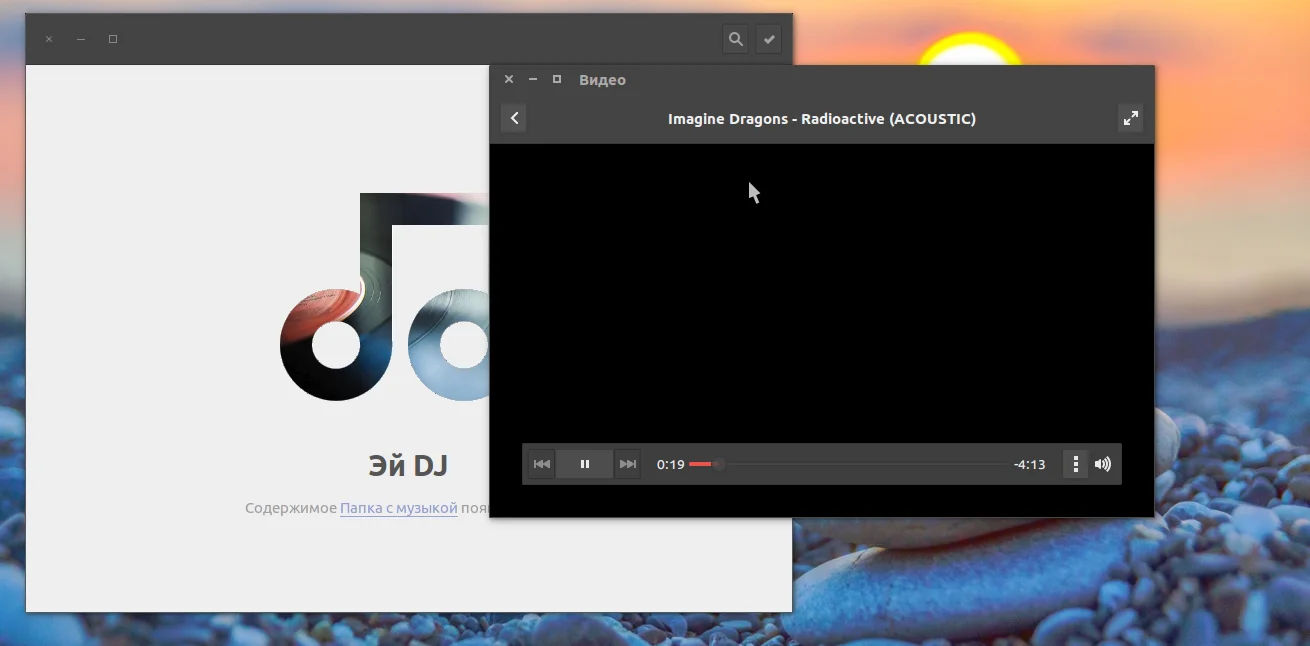Screen dimensions: 1310x646
Task: Open search in the music window
Action: tap(736, 39)
